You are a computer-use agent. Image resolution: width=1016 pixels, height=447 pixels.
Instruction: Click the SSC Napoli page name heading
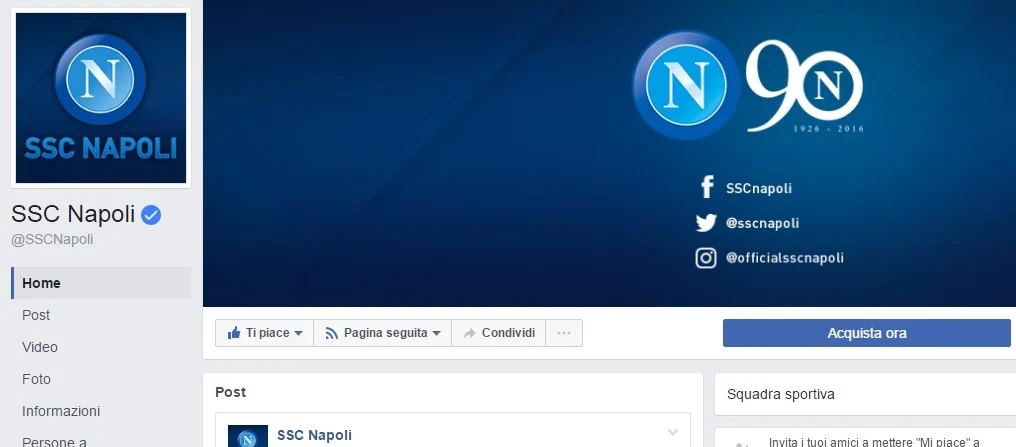[x=73, y=214]
